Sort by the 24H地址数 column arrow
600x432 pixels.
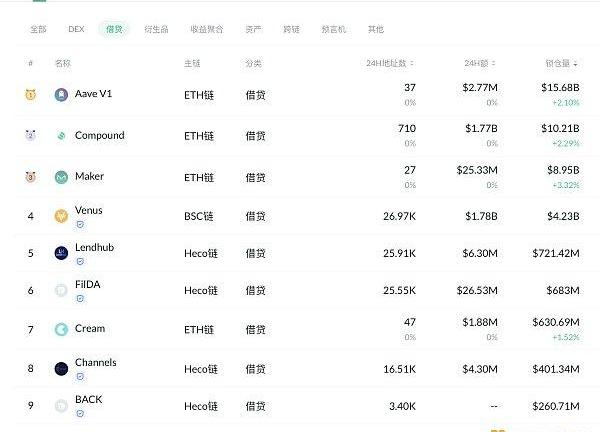[x=413, y=64]
